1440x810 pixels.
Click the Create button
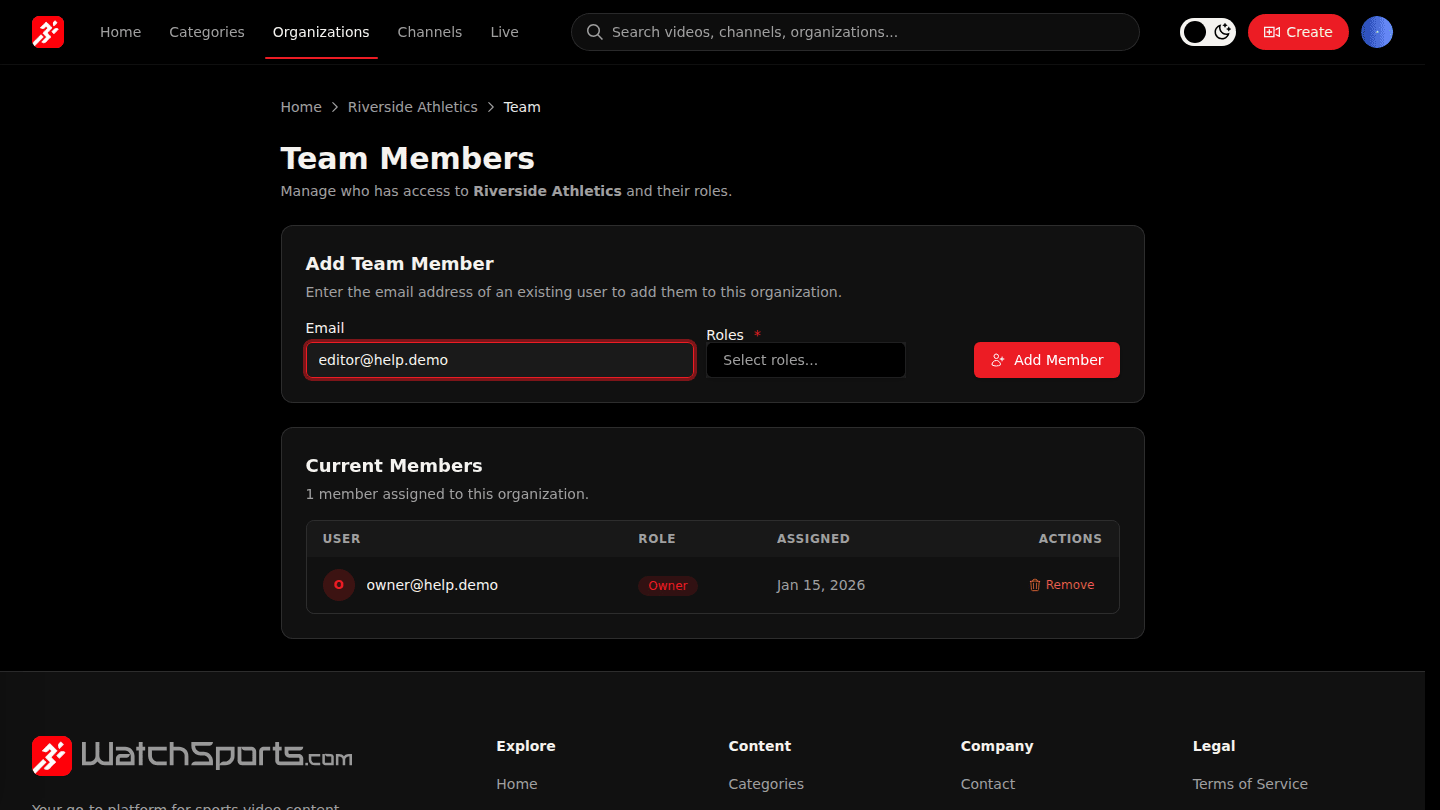tap(1298, 32)
